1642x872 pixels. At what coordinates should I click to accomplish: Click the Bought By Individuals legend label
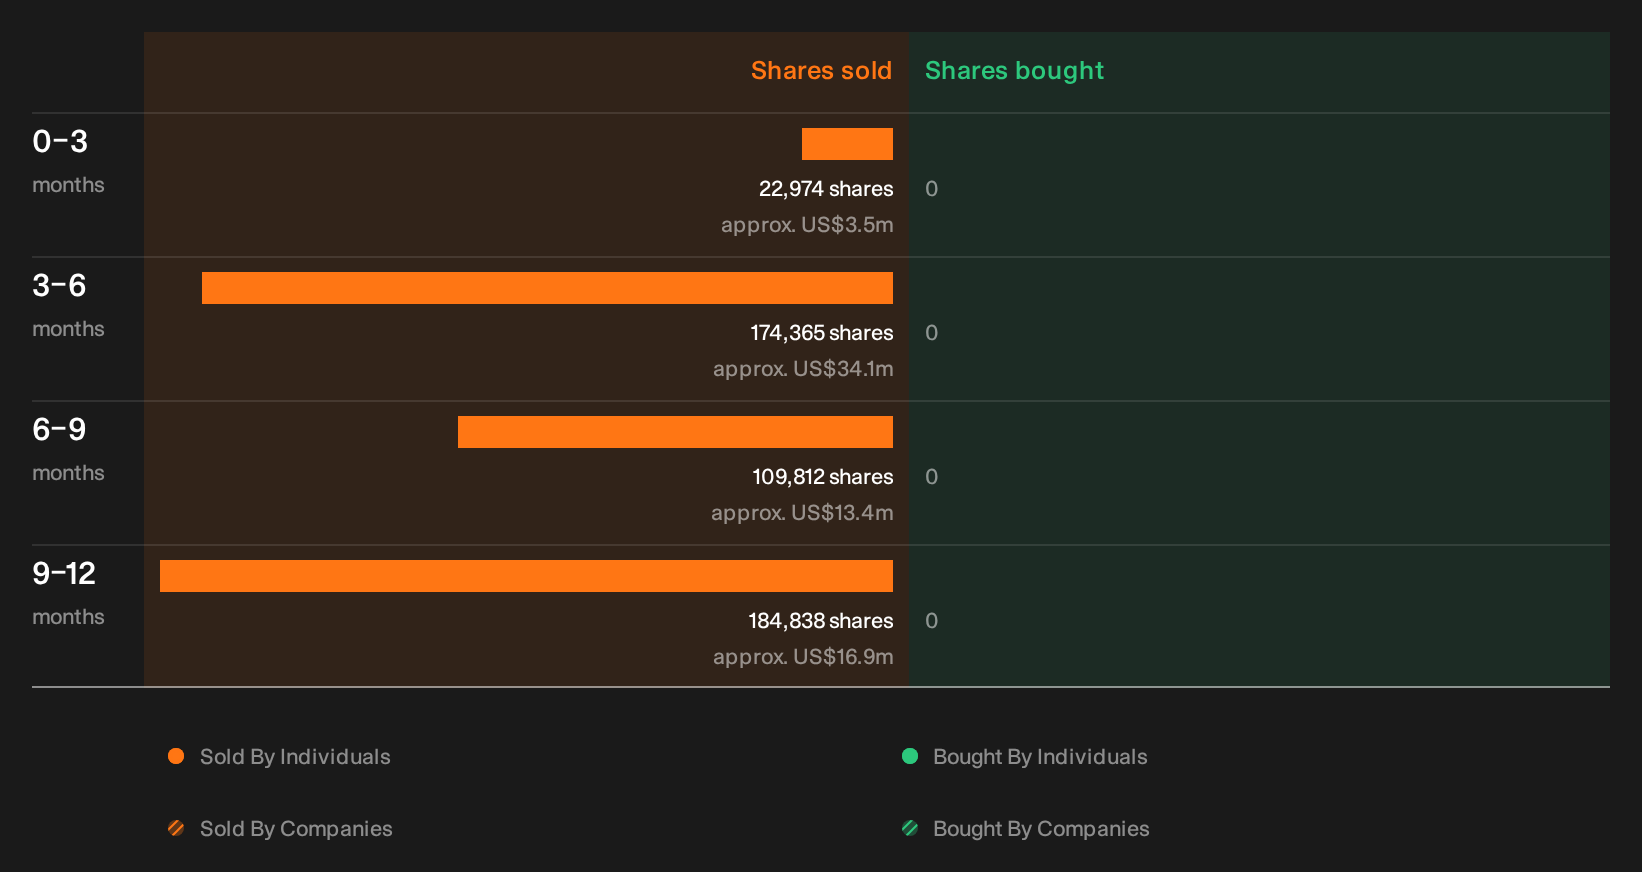coord(1040,757)
